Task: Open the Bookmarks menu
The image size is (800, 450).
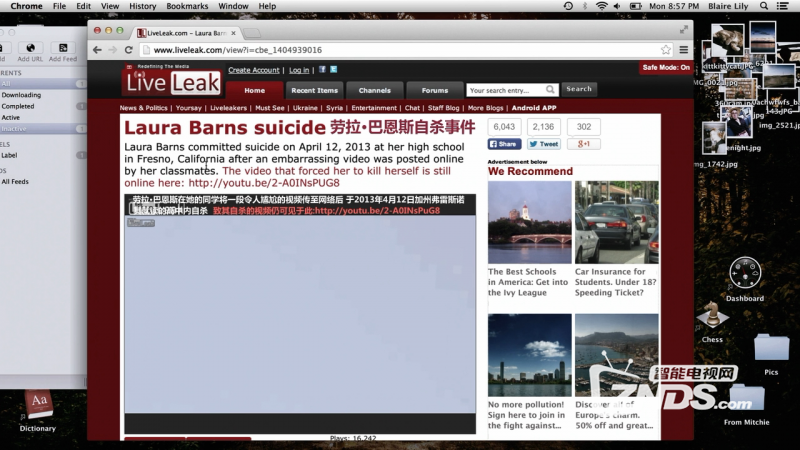Action: click(187, 6)
